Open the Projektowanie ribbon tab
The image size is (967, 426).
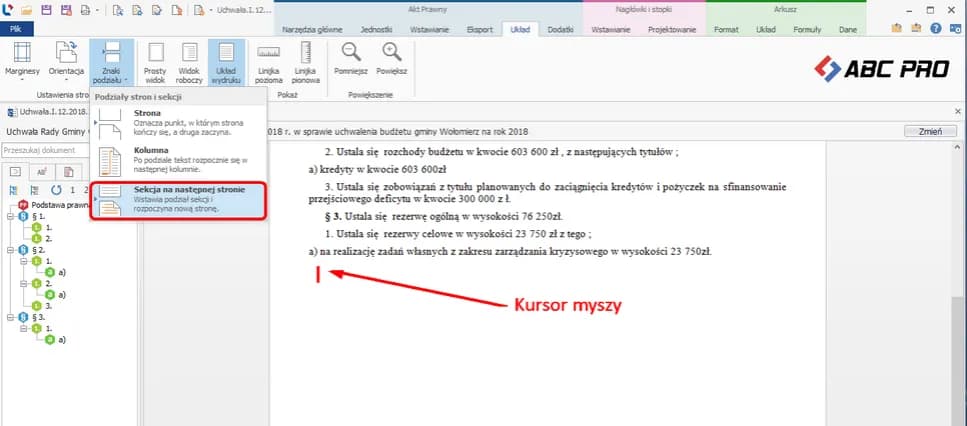point(672,30)
